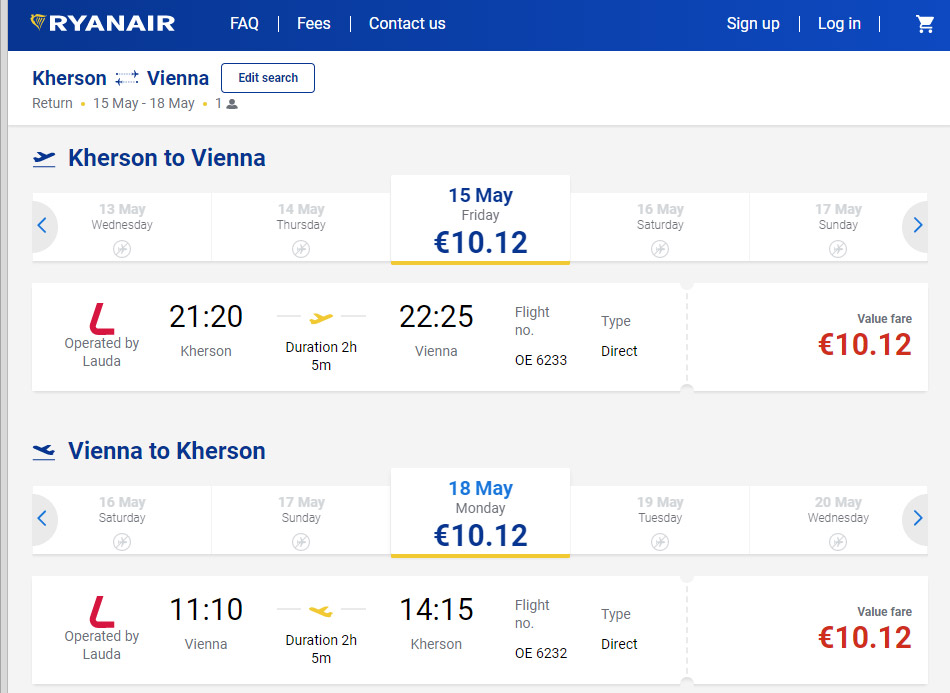Click the Lauda logo on flight OE 6232
This screenshot has height=693, width=950.
coord(102,612)
